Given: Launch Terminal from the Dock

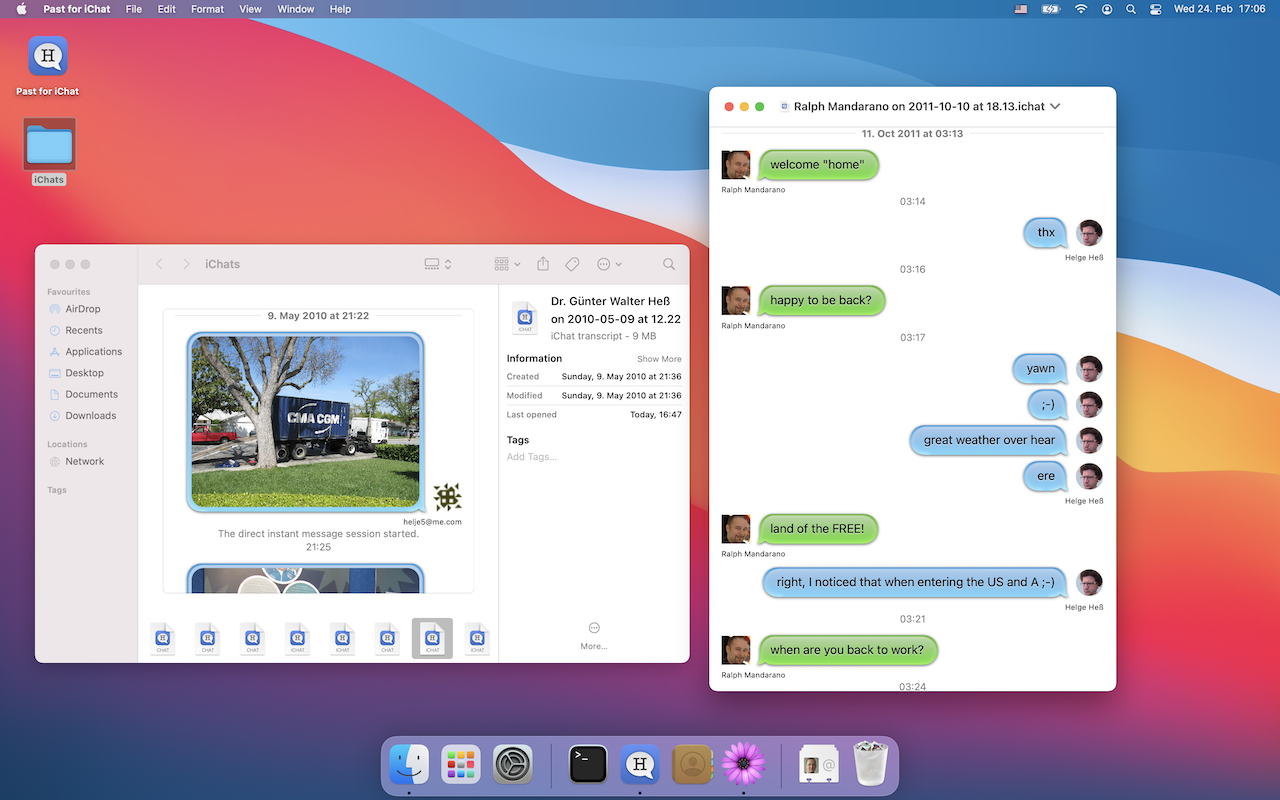Looking at the screenshot, I should click(x=588, y=765).
